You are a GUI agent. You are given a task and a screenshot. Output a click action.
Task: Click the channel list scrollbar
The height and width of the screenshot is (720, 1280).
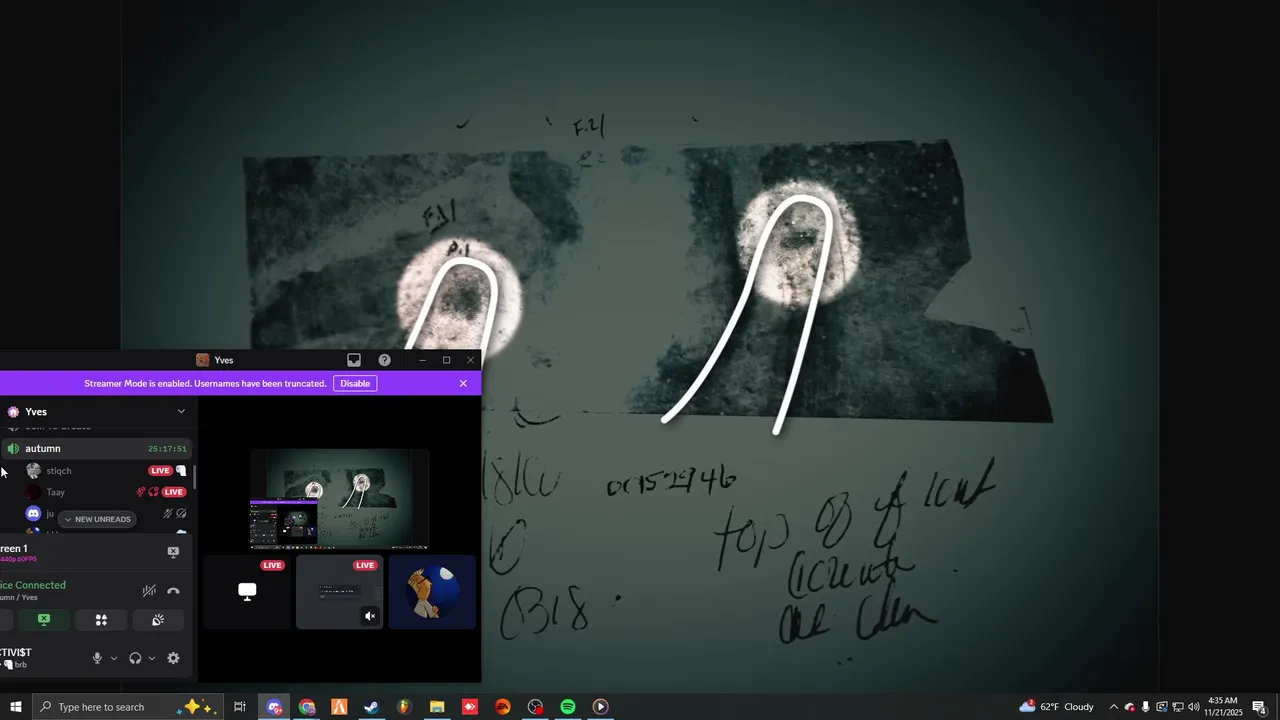195,477
